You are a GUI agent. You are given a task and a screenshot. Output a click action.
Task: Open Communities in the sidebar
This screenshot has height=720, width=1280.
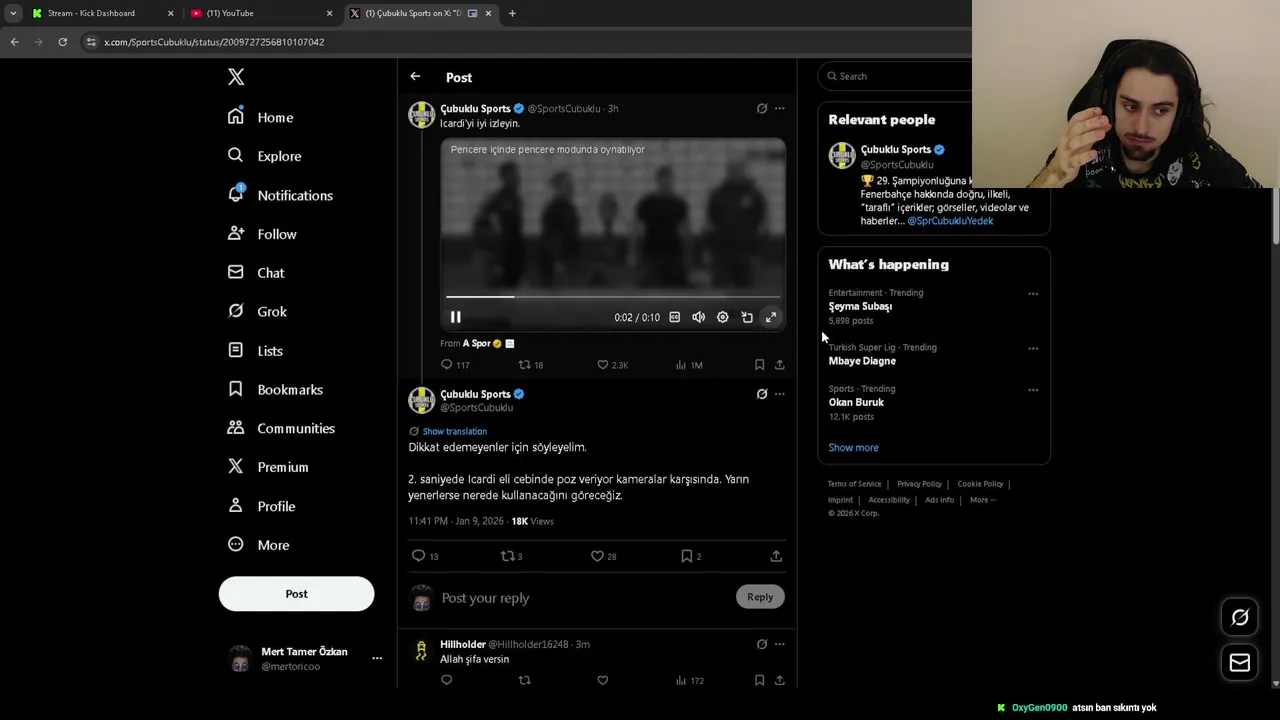pyautogui.click(x=281, y=428)
